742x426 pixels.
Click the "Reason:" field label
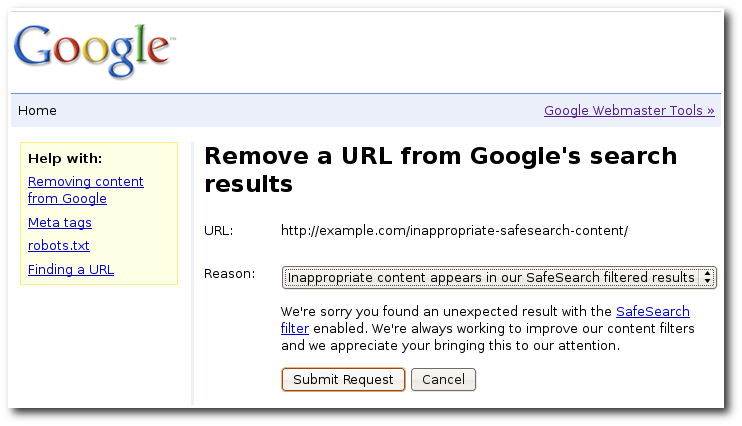pyautogui.click(x=230, y=274)
